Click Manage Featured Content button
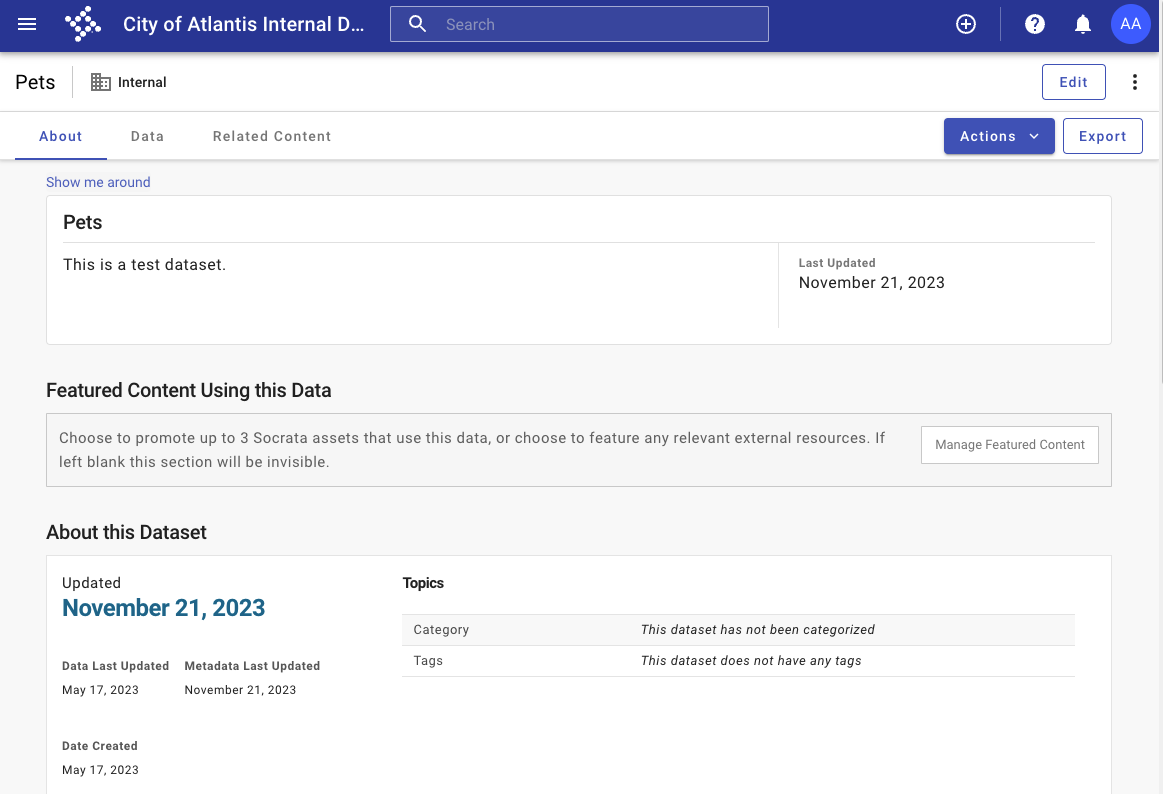This screenshot has width=1163, height=794. 1009,444
